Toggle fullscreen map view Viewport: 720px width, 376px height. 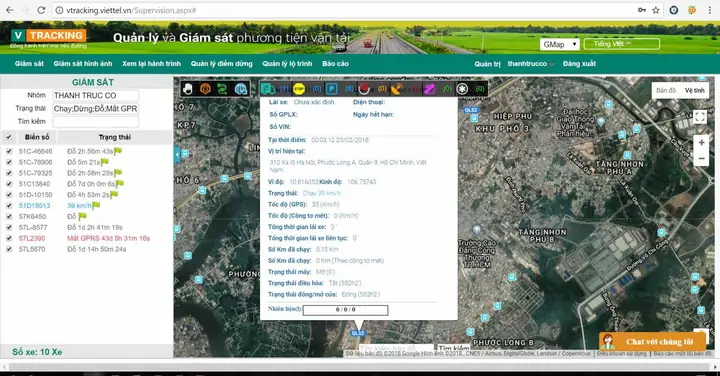pyautogui.click(x=700, y=117)
